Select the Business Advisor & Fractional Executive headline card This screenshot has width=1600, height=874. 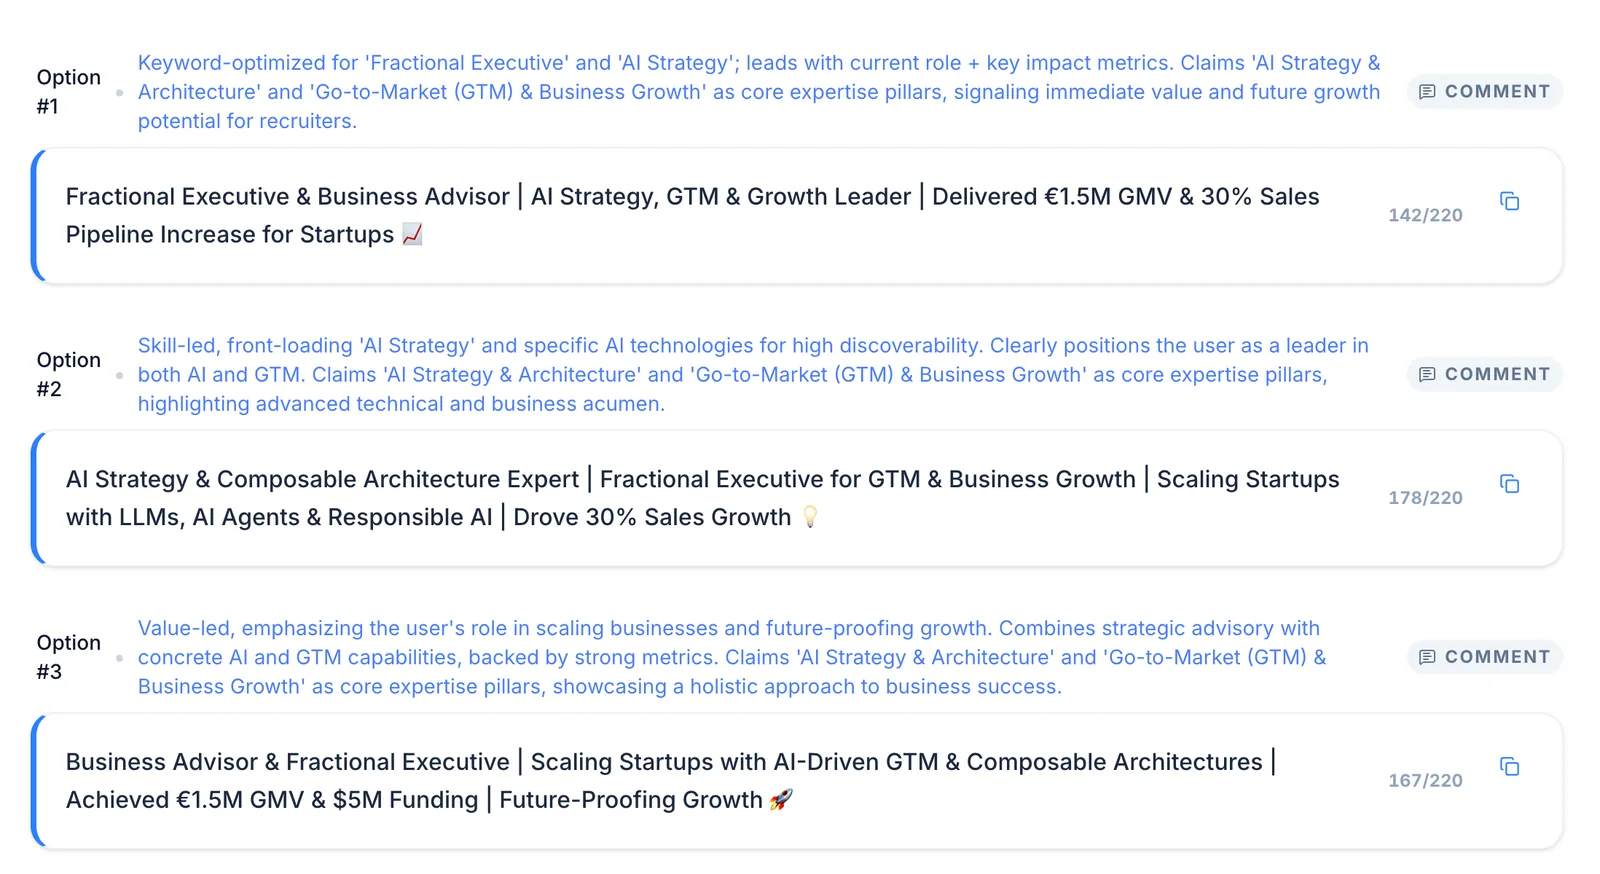[x=797, y=781]
